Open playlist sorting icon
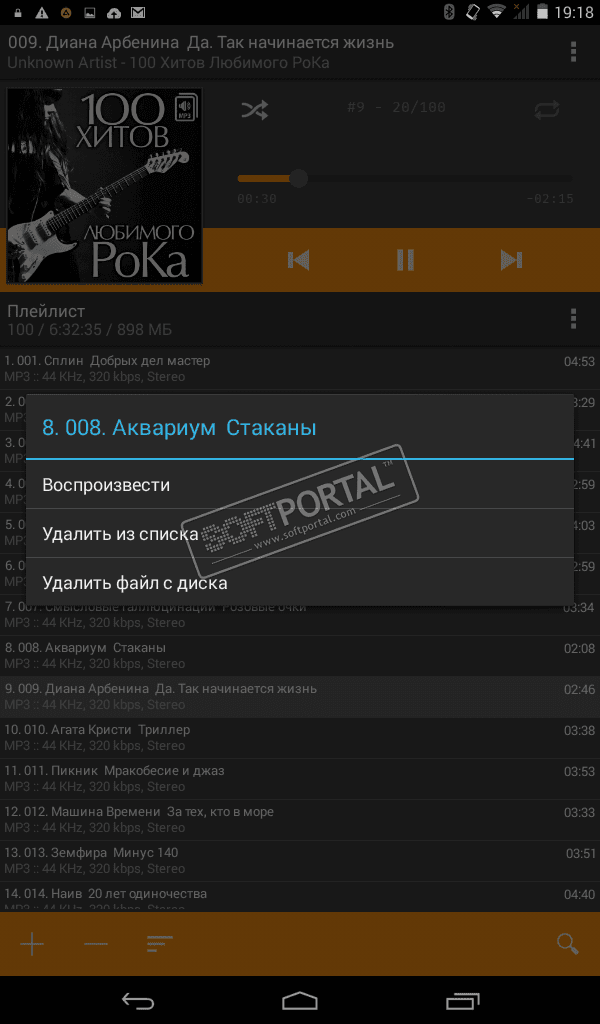The width and height of the screenshot is (600, 1024). point(160,944)
